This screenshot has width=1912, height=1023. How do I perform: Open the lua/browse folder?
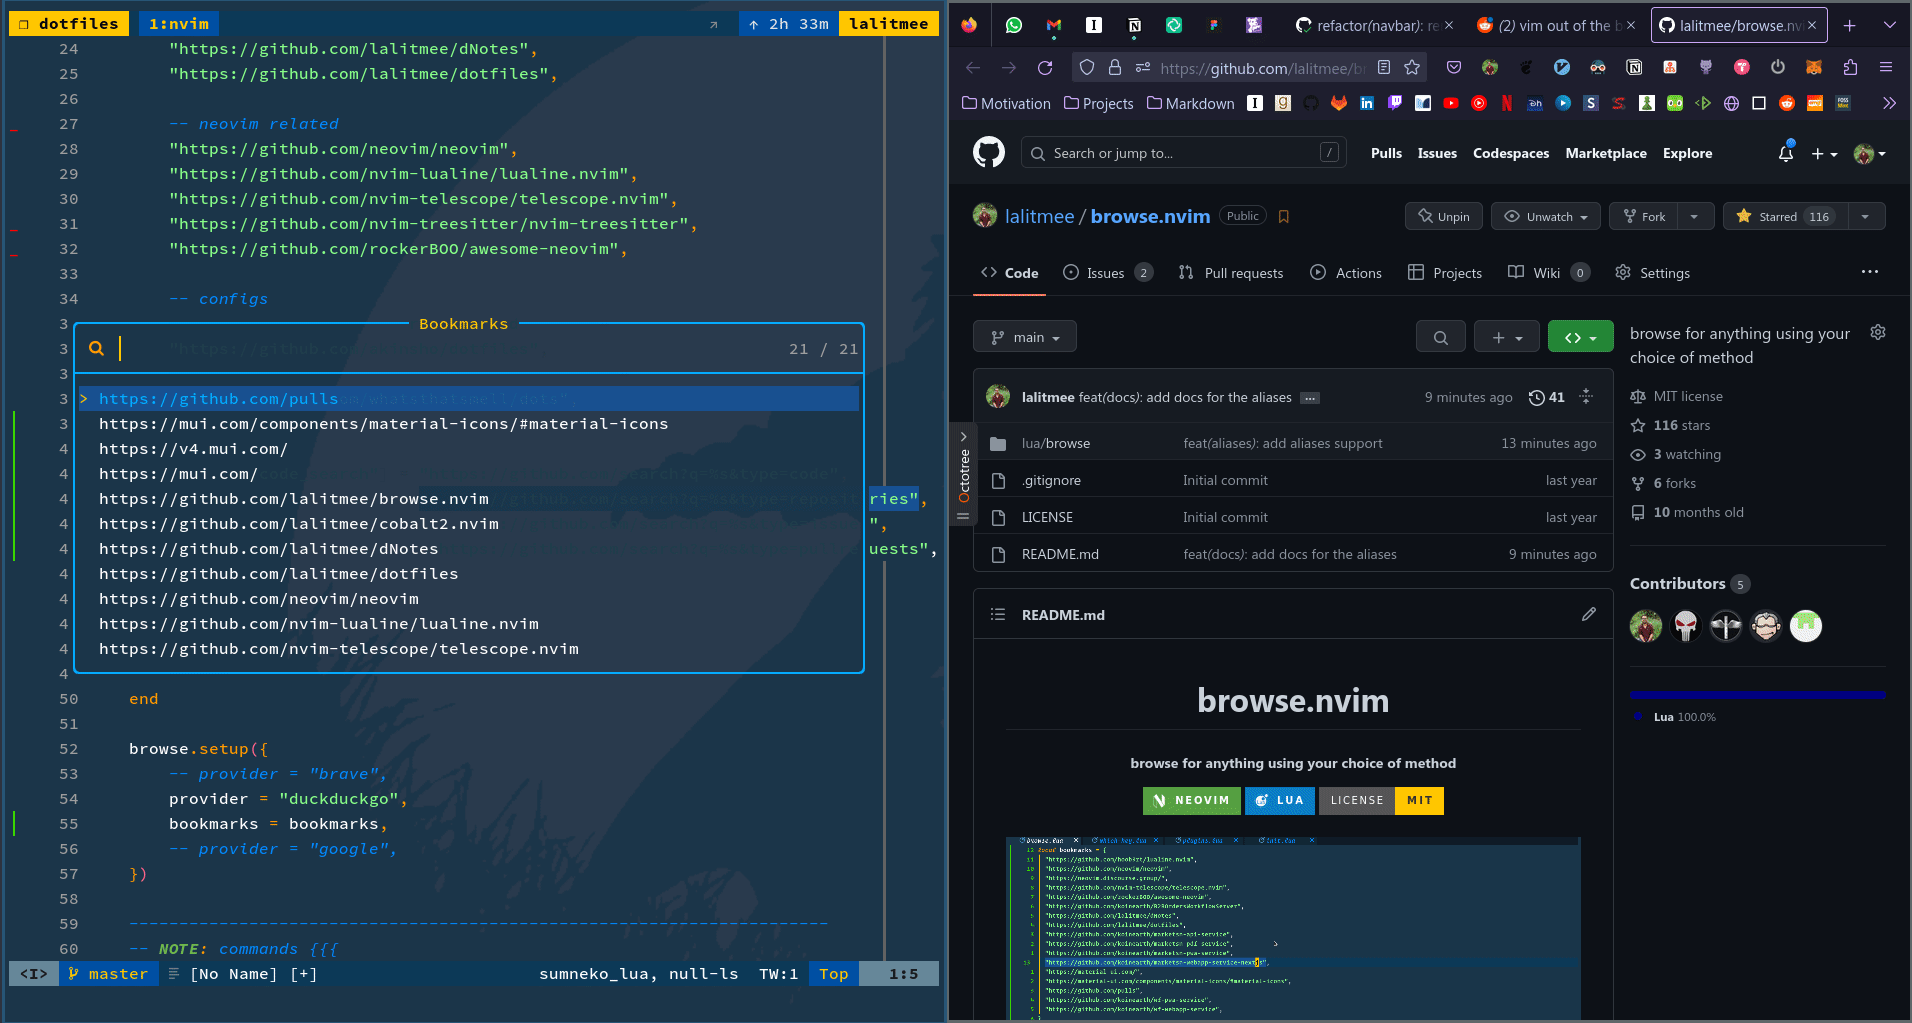[1056, 443]
